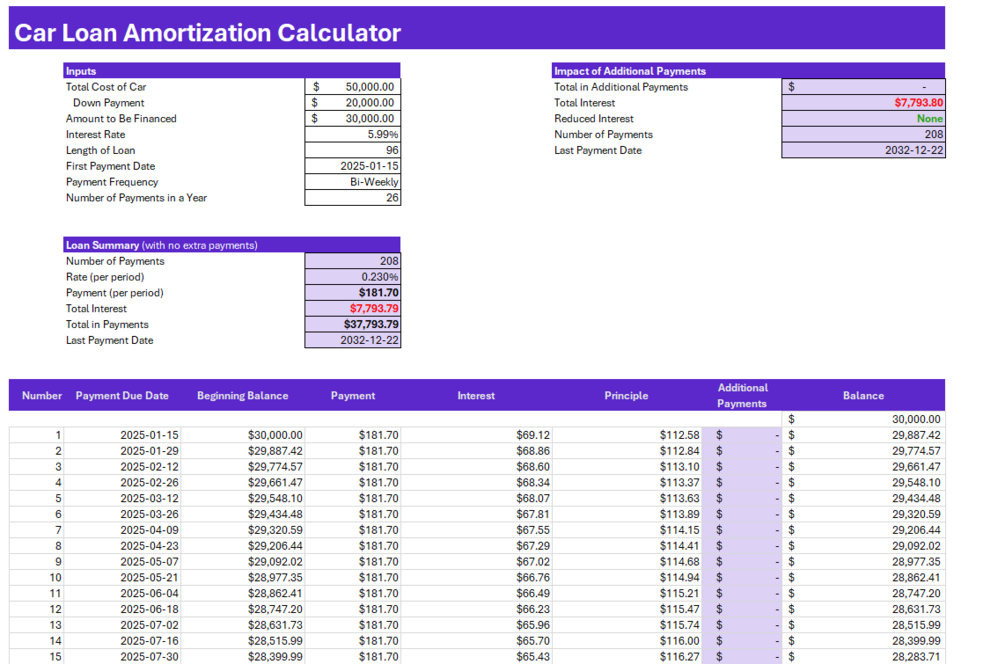
Task: Click Loan Summary Last Payment Date 2032-12-22
Action: coord(353,340)
